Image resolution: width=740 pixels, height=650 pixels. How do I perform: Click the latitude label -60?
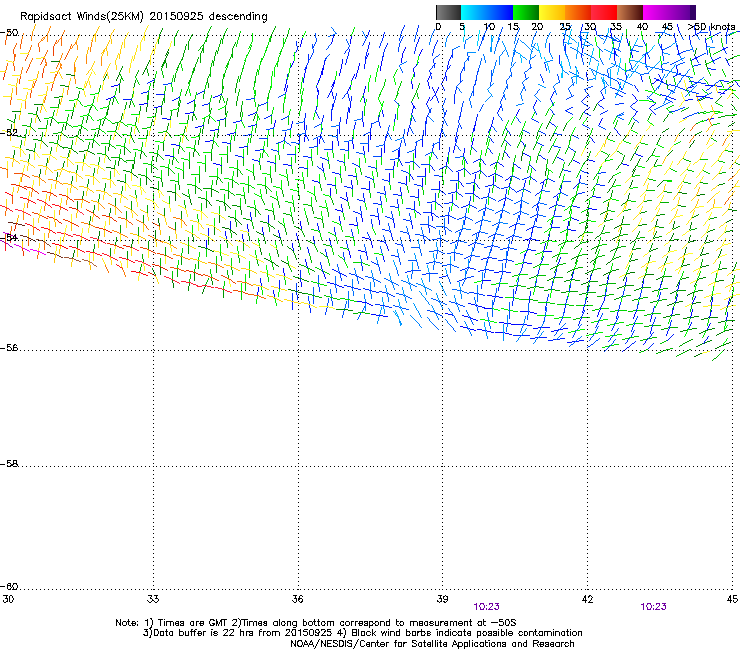(x=9, y=586)
